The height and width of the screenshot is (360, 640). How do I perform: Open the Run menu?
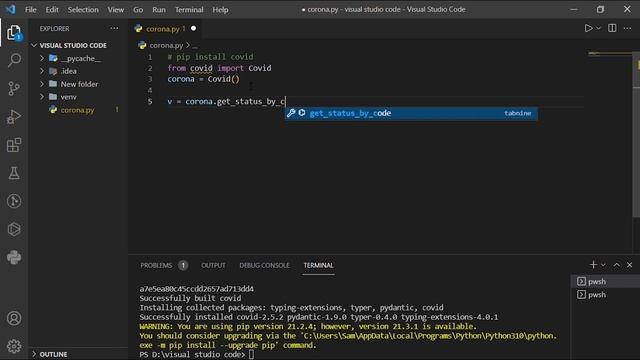tap(159, 9)
